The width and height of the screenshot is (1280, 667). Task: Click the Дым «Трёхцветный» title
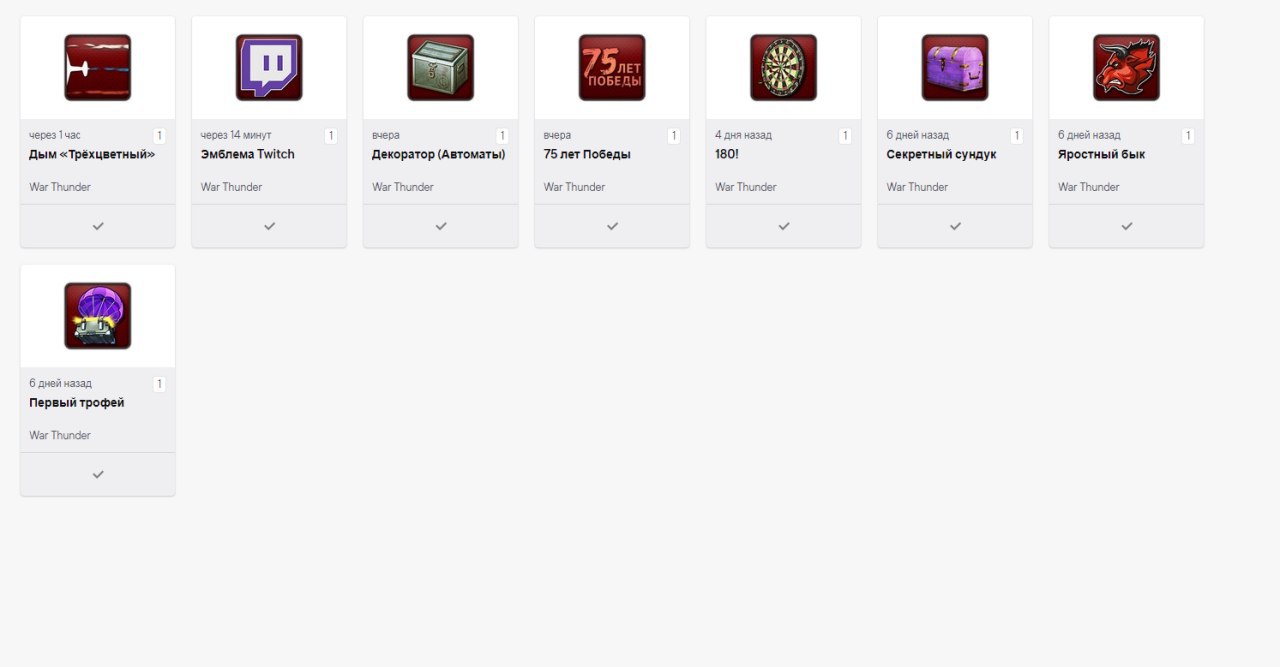(x=92, y=155)
